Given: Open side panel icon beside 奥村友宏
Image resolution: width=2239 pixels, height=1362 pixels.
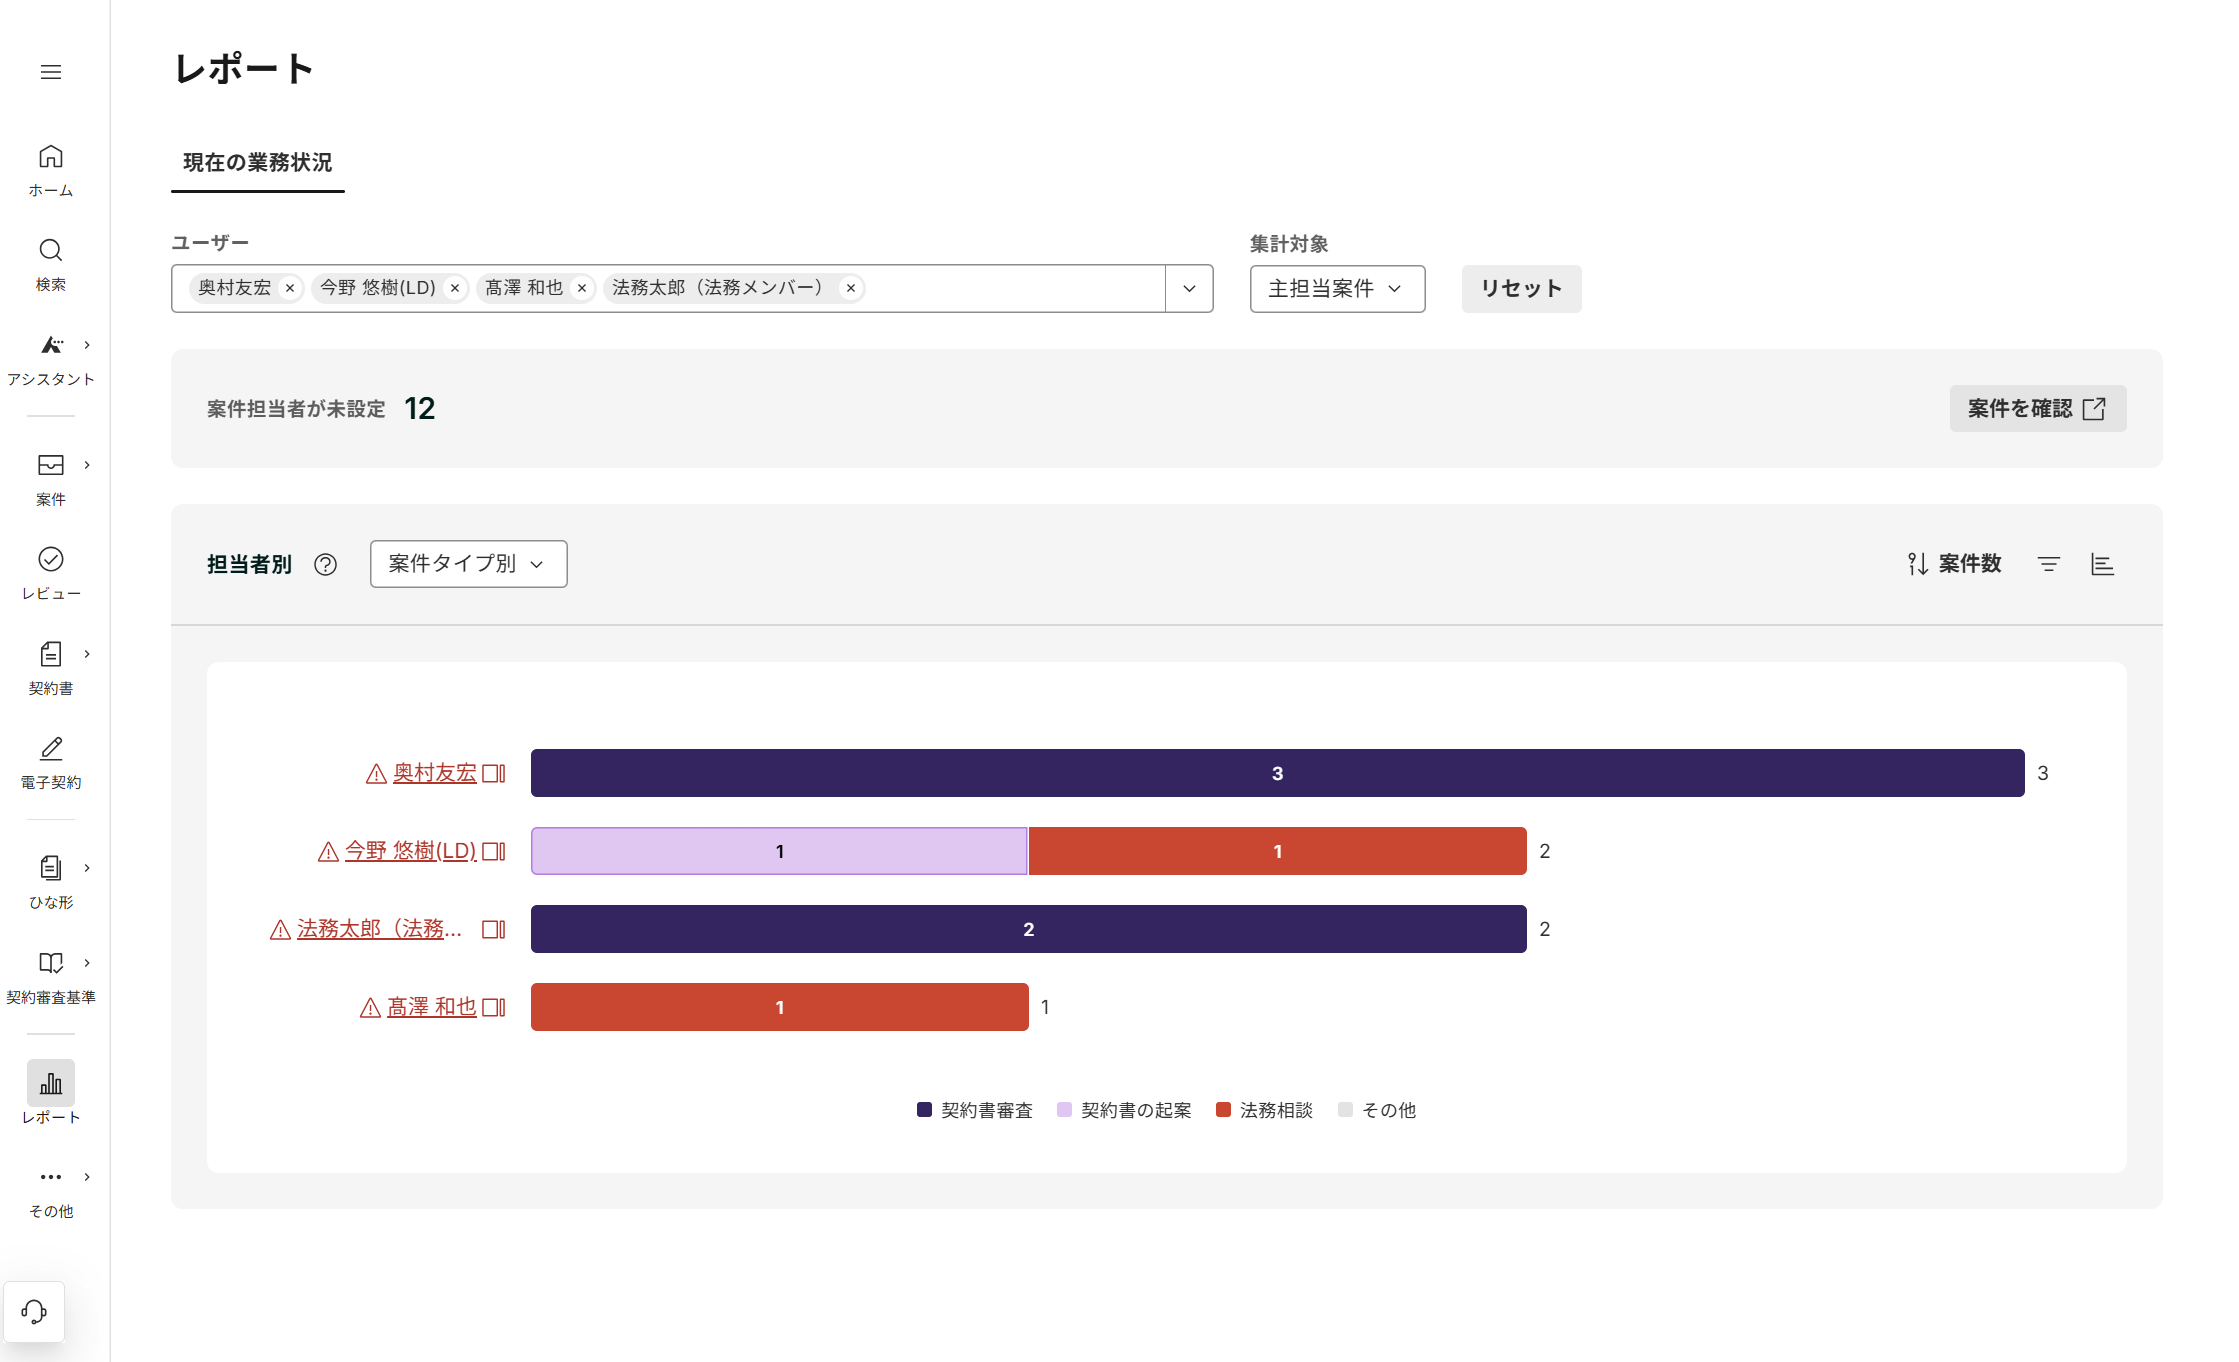Looking at the screenshot, I should point(494,773).
